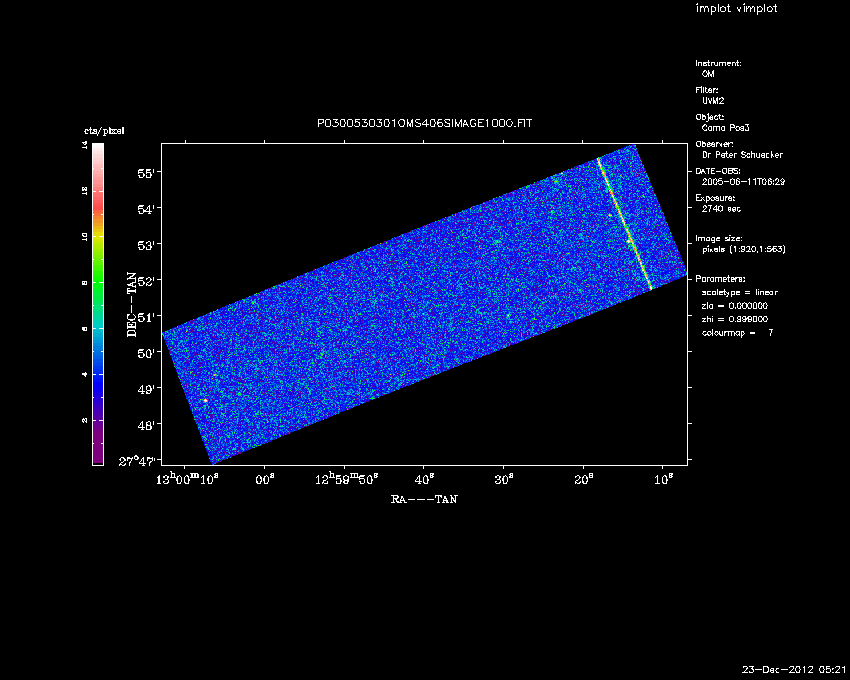
Task: Click the 10s right ascension tick label
Action: [x=664, y=480]
